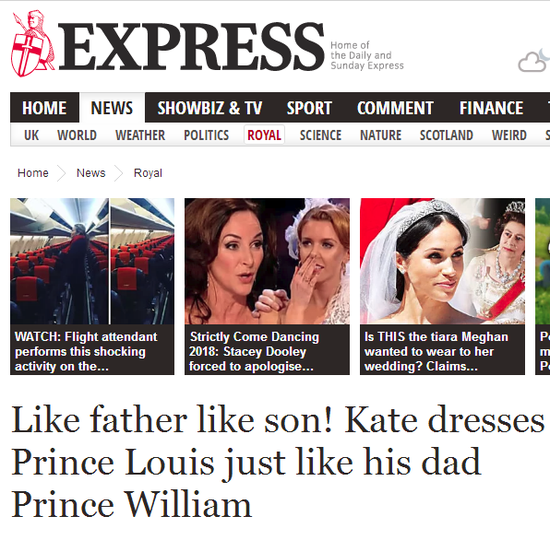Screen dimensions: 550x540
Task: Open the COMMENT section
Action: (x=395, y=108)
